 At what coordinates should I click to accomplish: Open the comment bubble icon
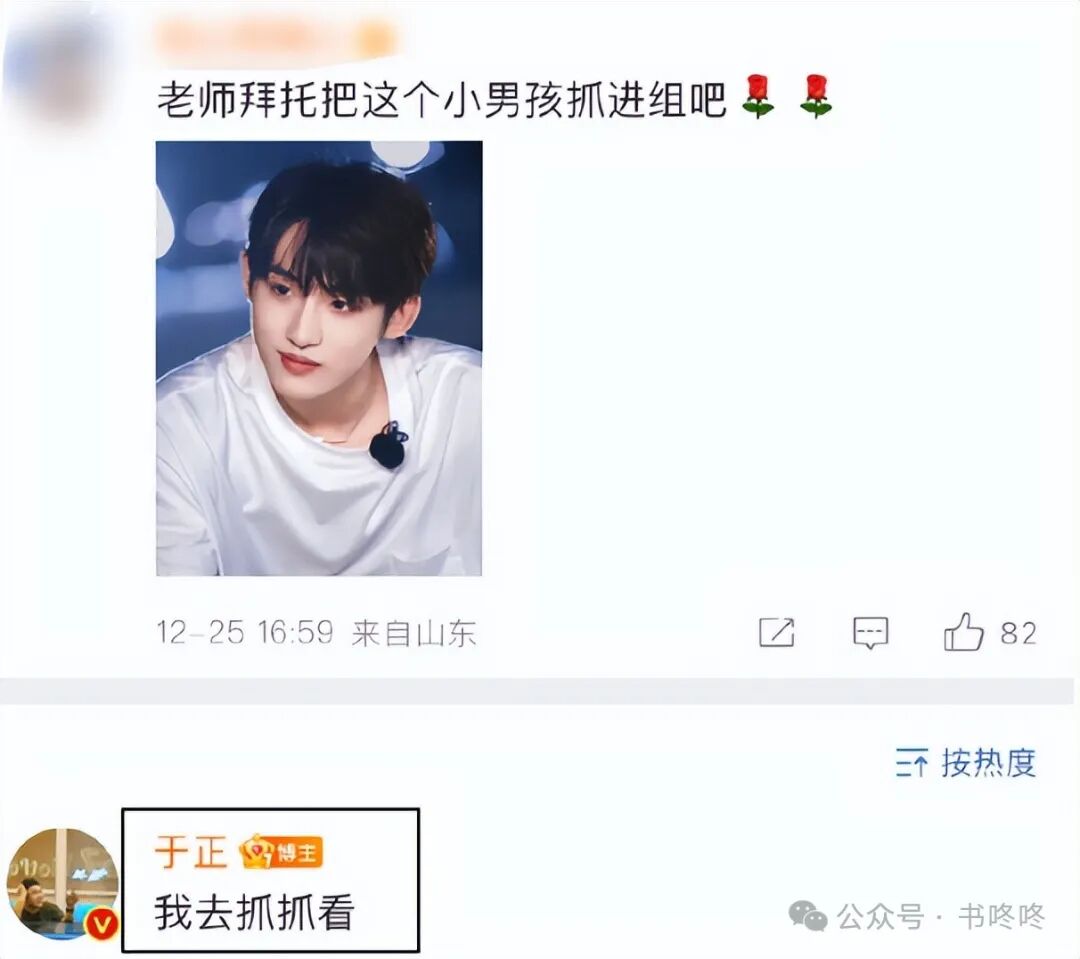pos(871,632)
